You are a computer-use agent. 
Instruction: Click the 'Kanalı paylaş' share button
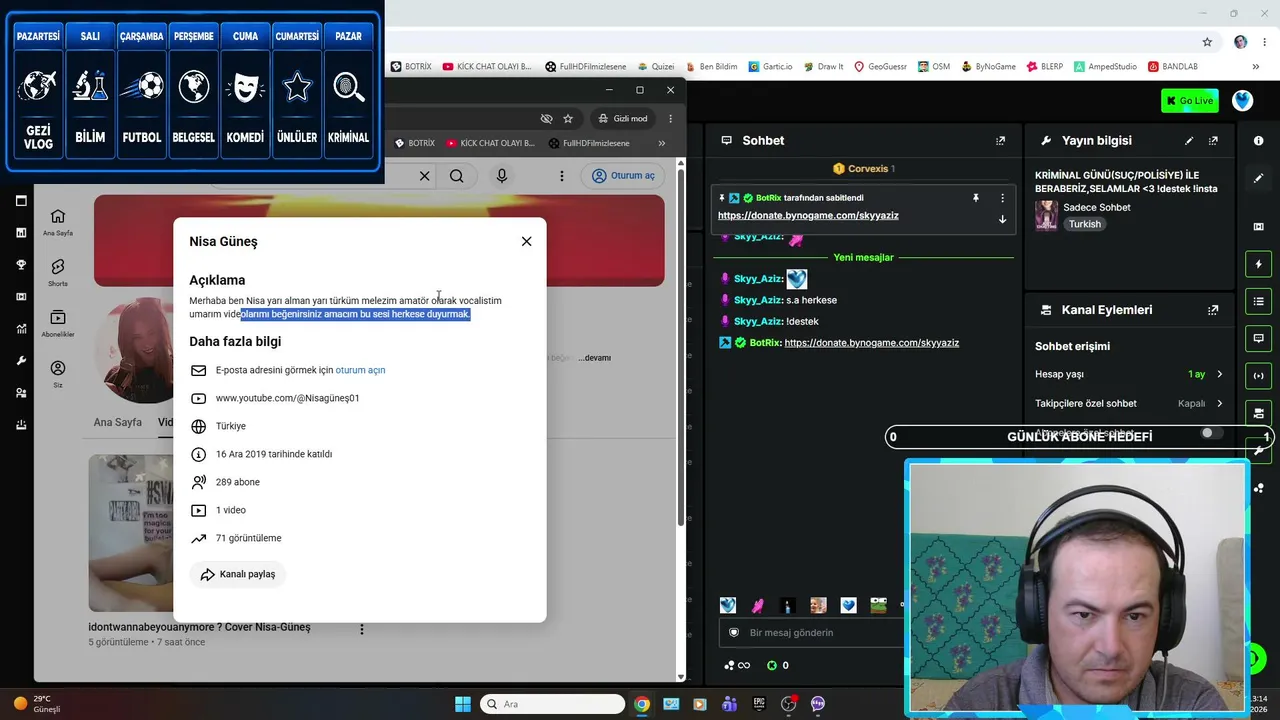(238, 574)
